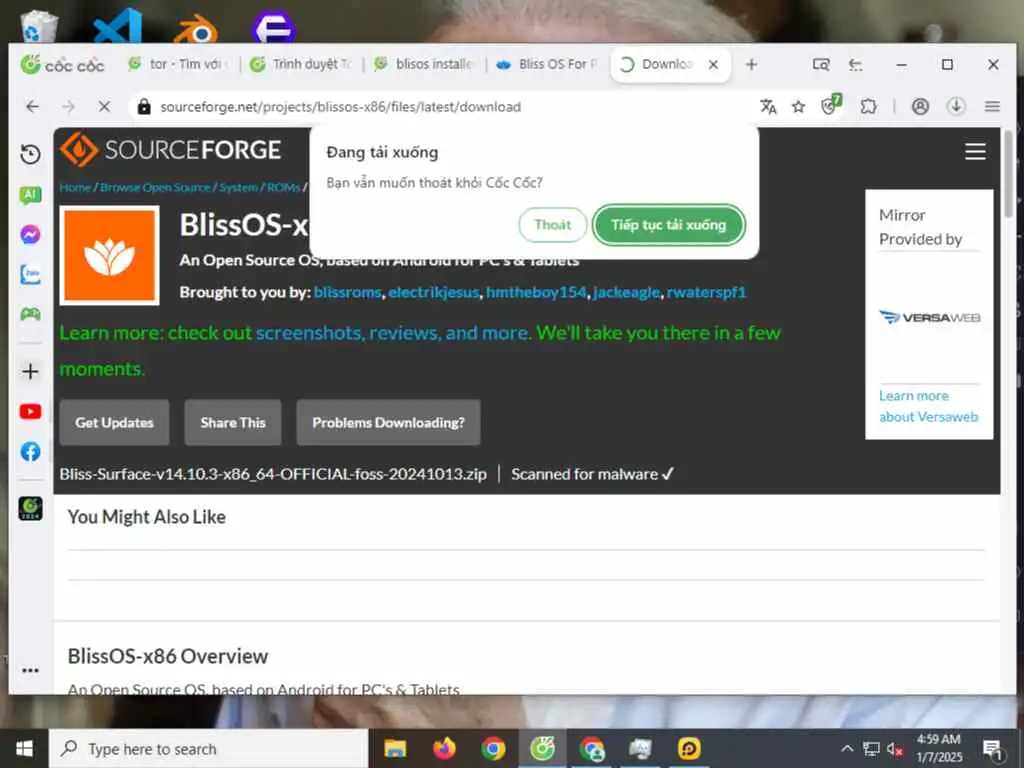Open the rwaterspf1 author link

706,292
